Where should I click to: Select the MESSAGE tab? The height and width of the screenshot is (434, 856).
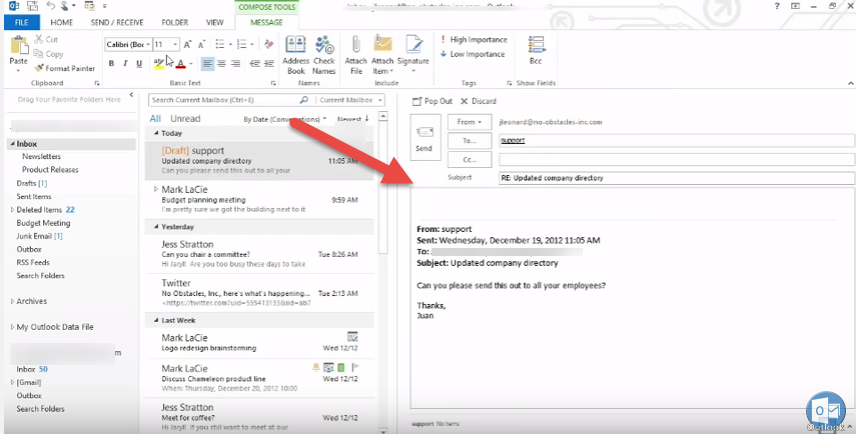coord(266,22)
